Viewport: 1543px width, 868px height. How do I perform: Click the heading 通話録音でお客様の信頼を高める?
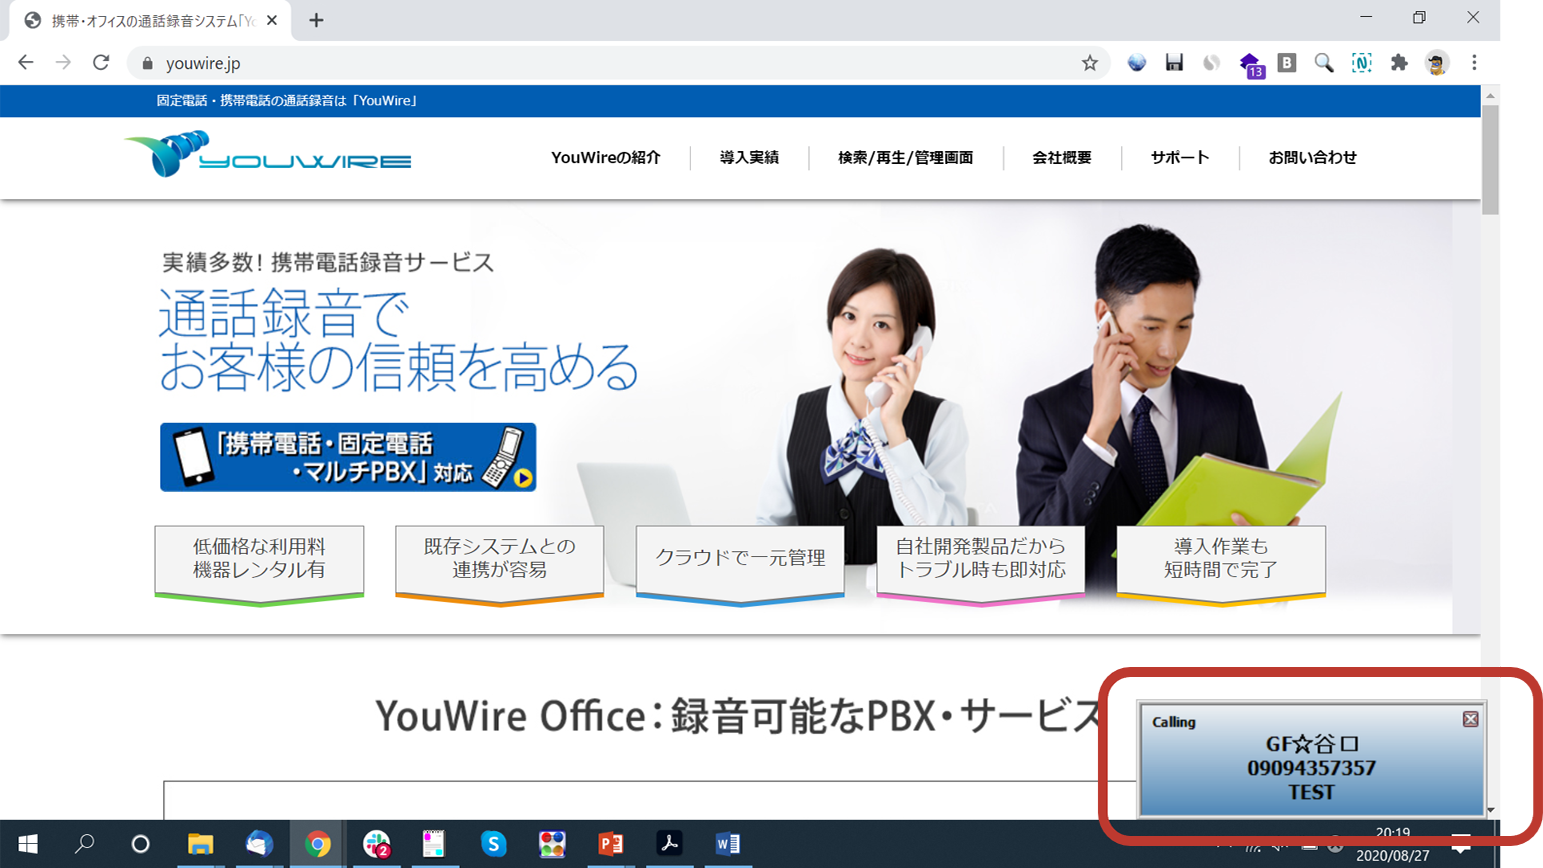pos(399,340)
